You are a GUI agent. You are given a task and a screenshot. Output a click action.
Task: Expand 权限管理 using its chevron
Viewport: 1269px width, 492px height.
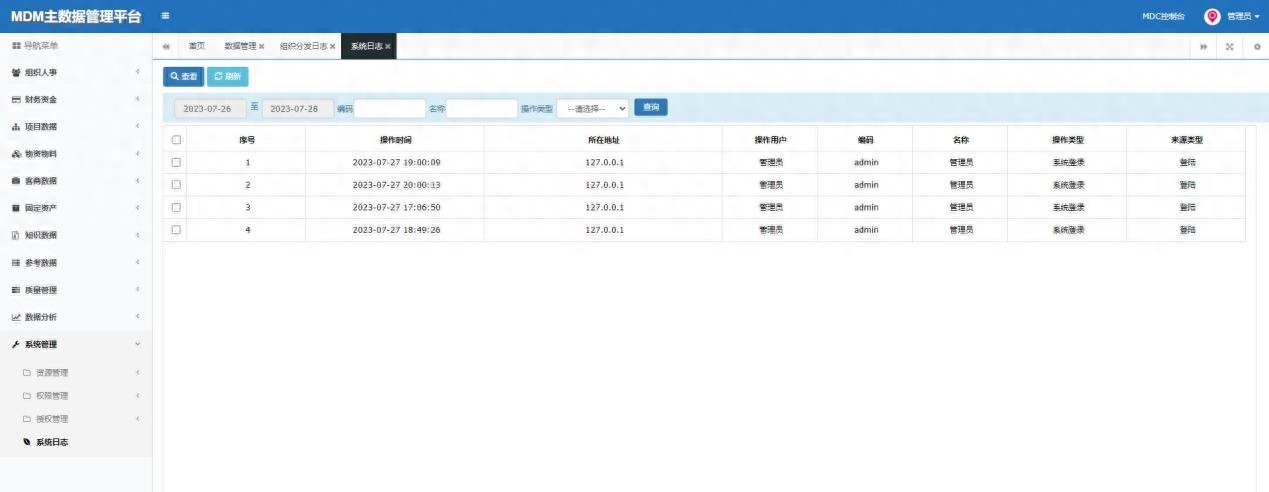coord(137,396)
